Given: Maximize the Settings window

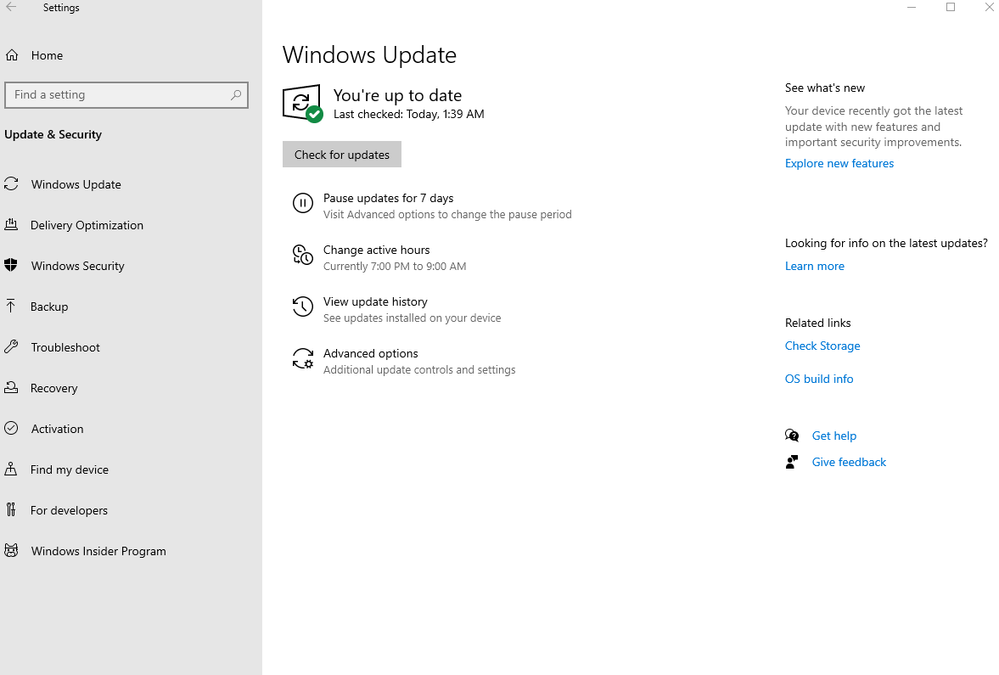Looking at the screenshot, I should [x=951, y=7].
